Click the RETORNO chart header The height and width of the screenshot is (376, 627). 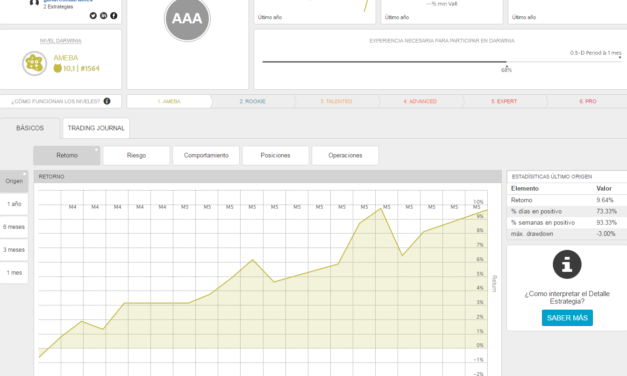coord(268,176)
